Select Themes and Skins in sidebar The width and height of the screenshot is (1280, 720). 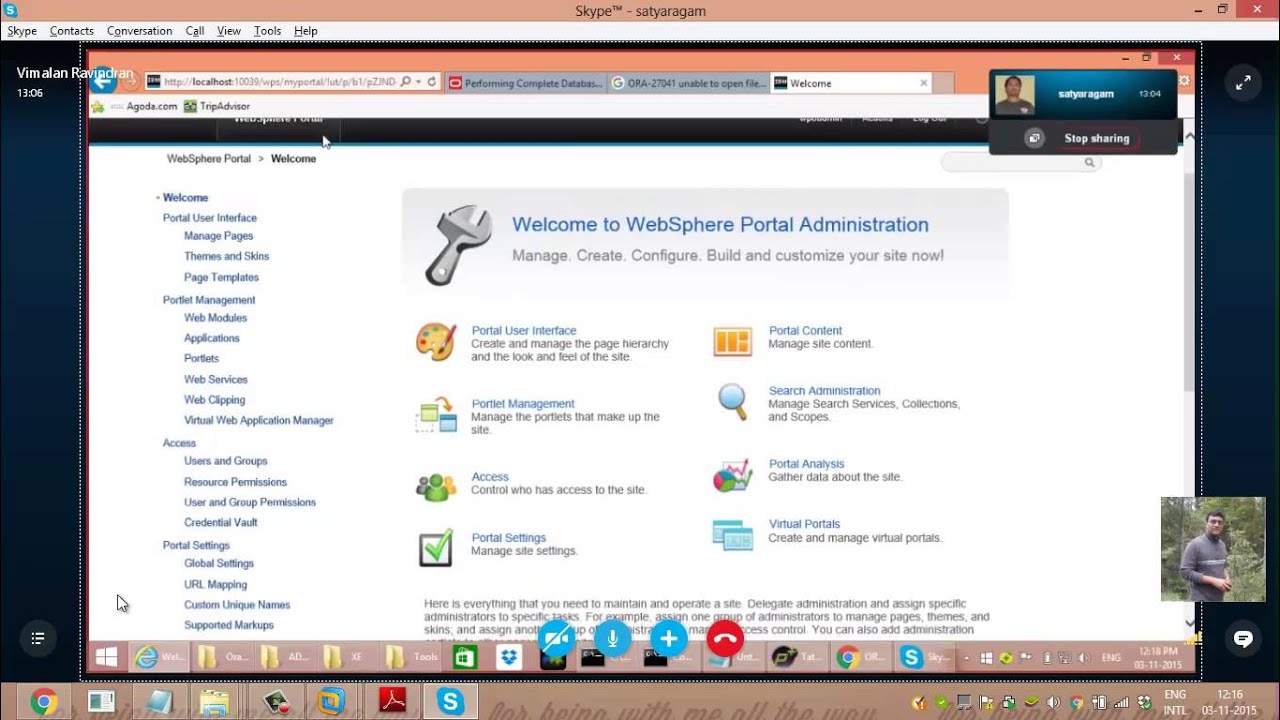click(x=227, y=256)
